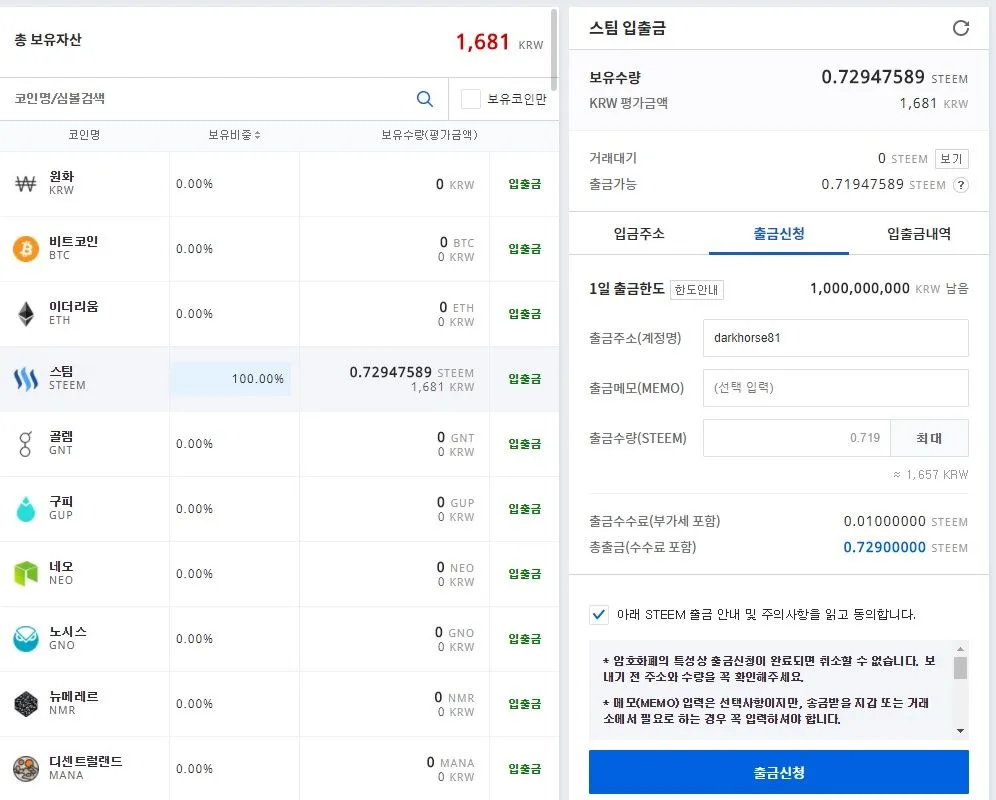The width and height of the screenshot is (996, 800).
Task: Switch to the 입금주소 tab
Action: [638, 234]
